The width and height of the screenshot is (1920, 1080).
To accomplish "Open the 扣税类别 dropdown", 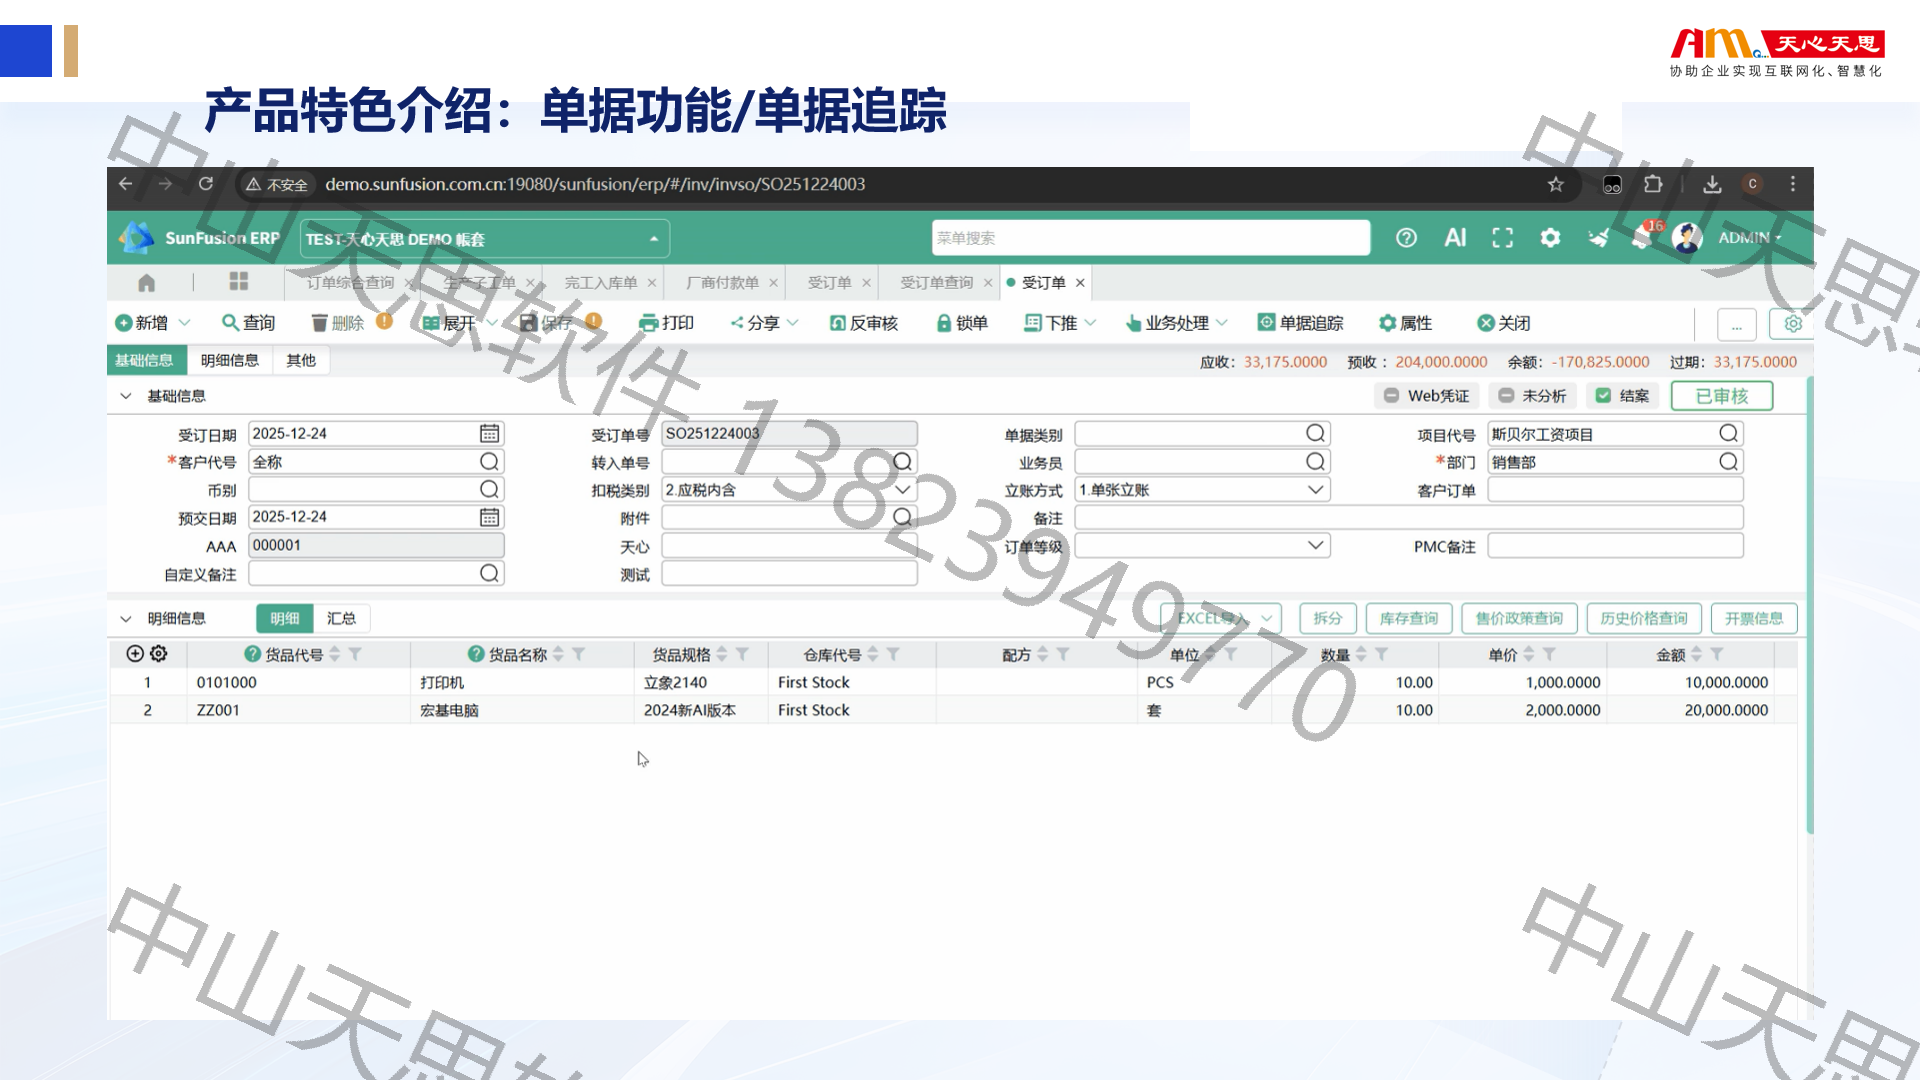I will [902, 490].
